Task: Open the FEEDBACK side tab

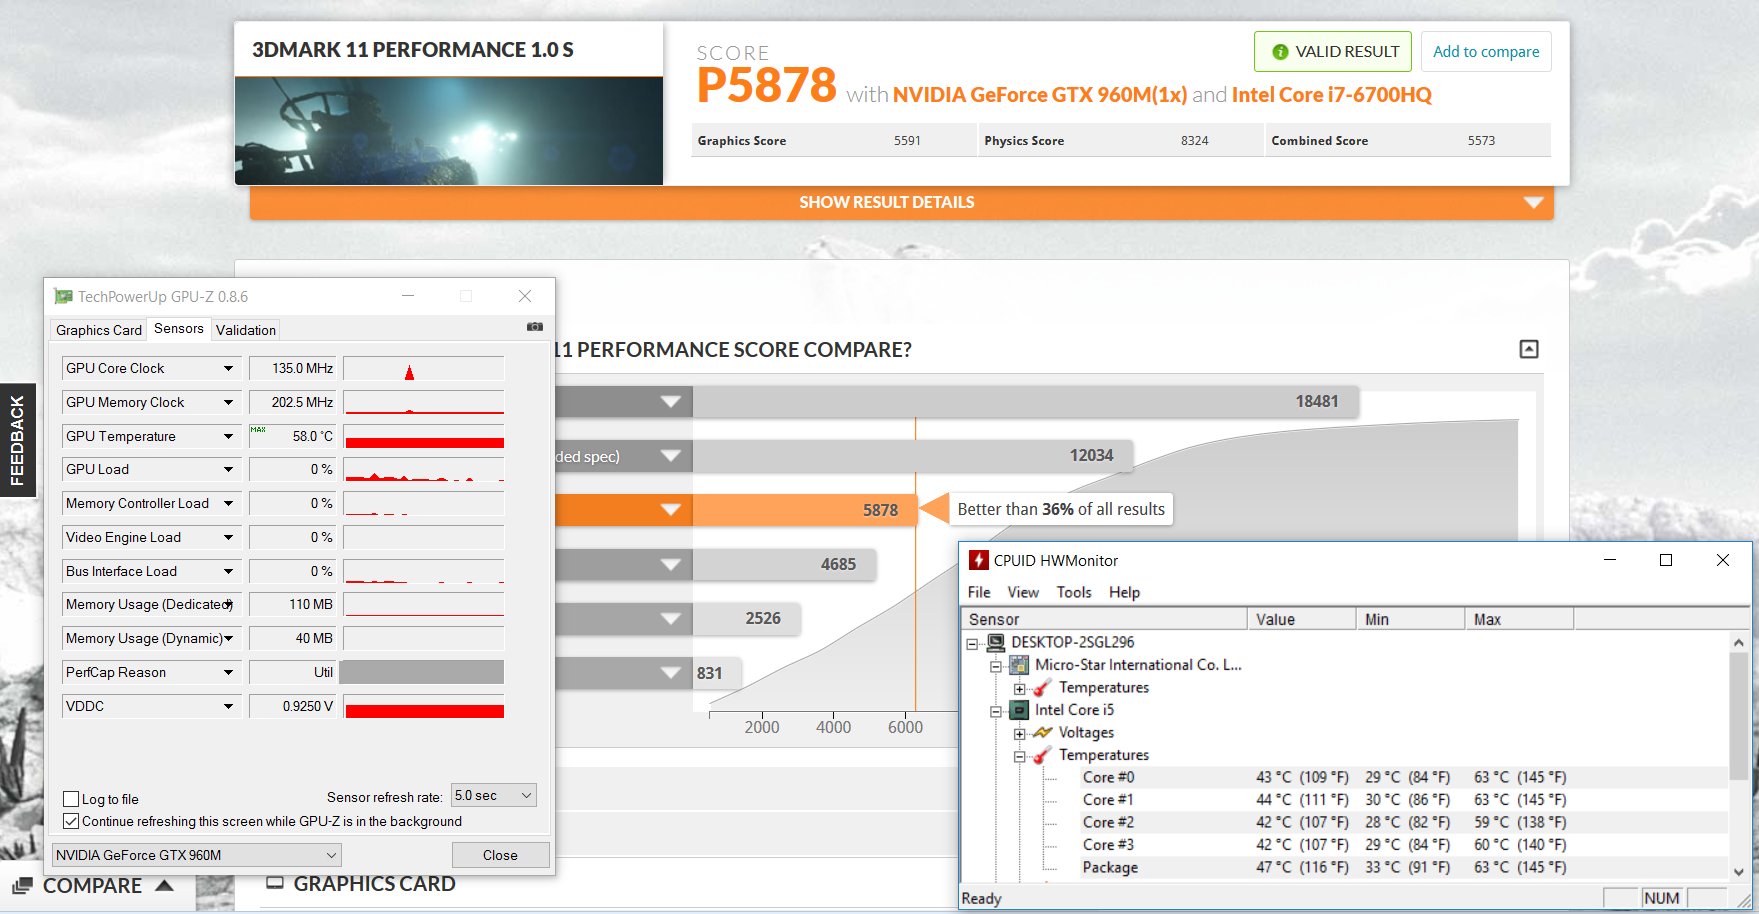Action: click(x=17, y=440)
